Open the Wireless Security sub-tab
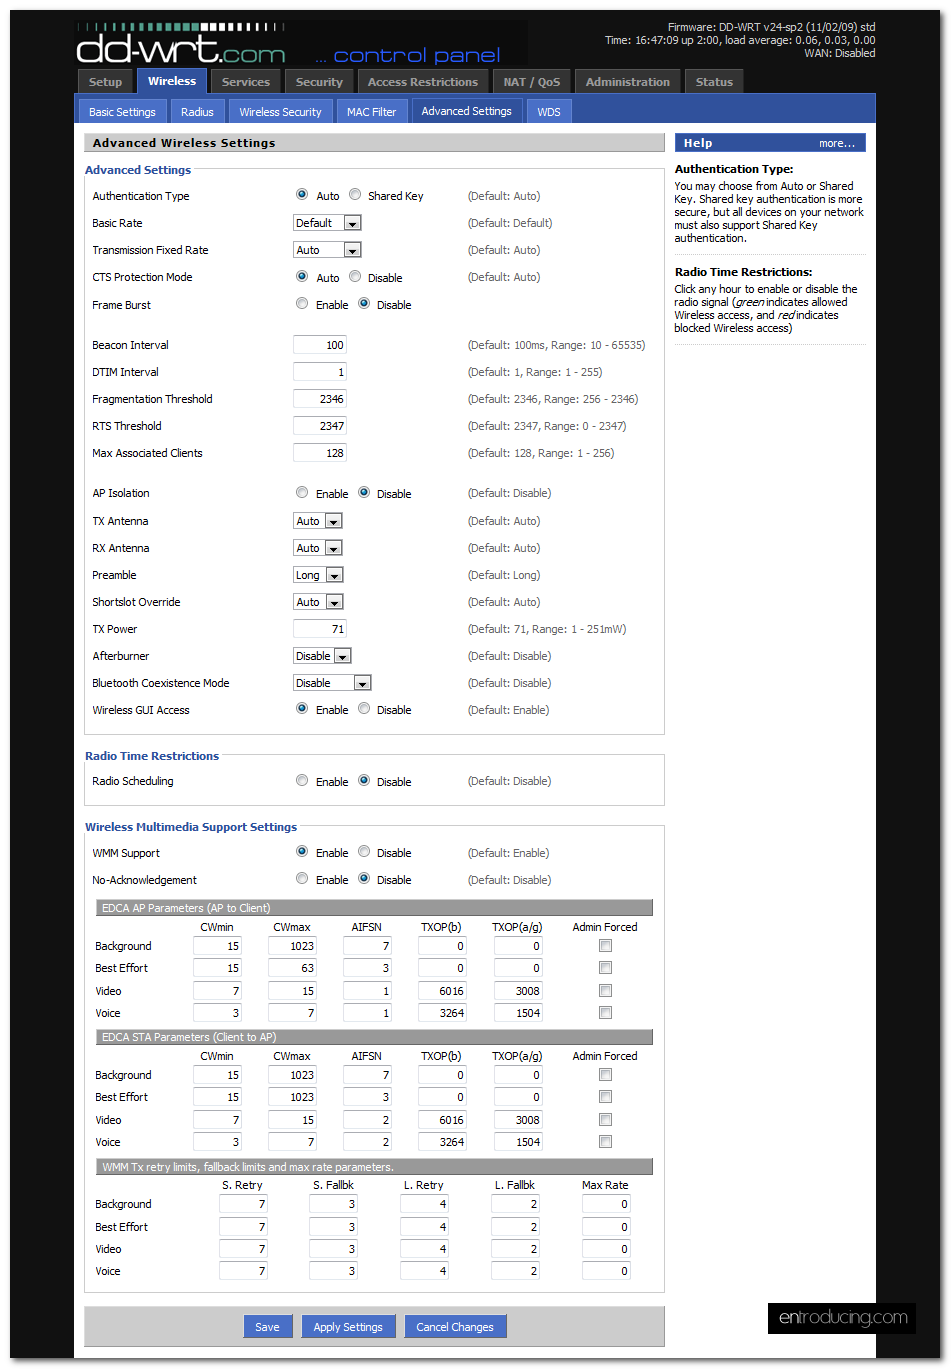 280,112
